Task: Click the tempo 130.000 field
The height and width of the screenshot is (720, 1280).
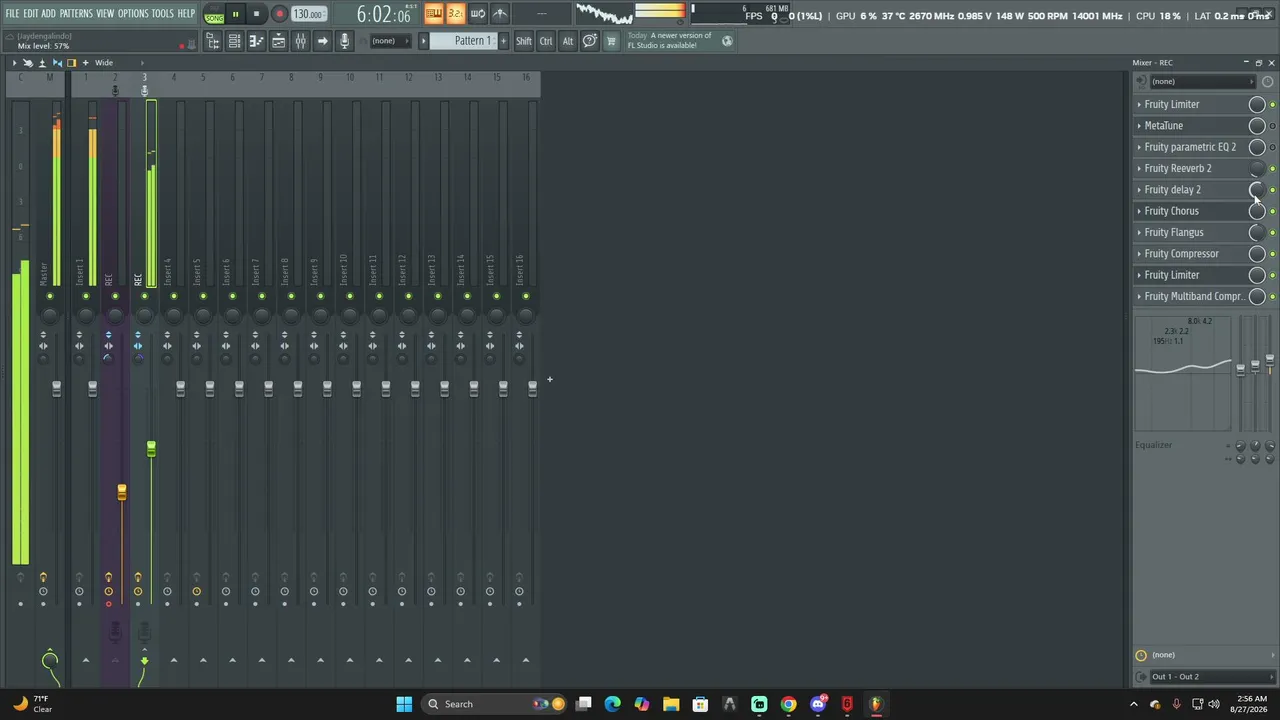Action: [308, 14]
